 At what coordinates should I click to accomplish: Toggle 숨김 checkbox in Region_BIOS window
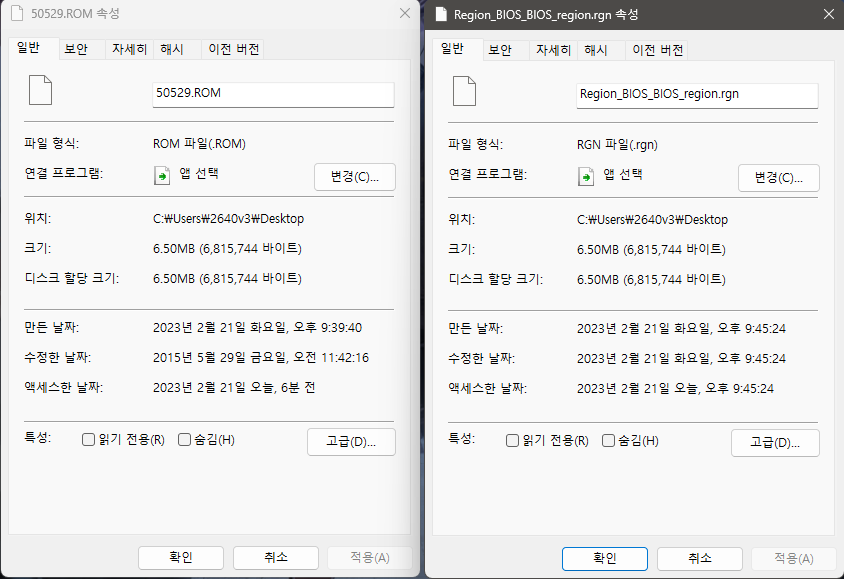[608, 441]
